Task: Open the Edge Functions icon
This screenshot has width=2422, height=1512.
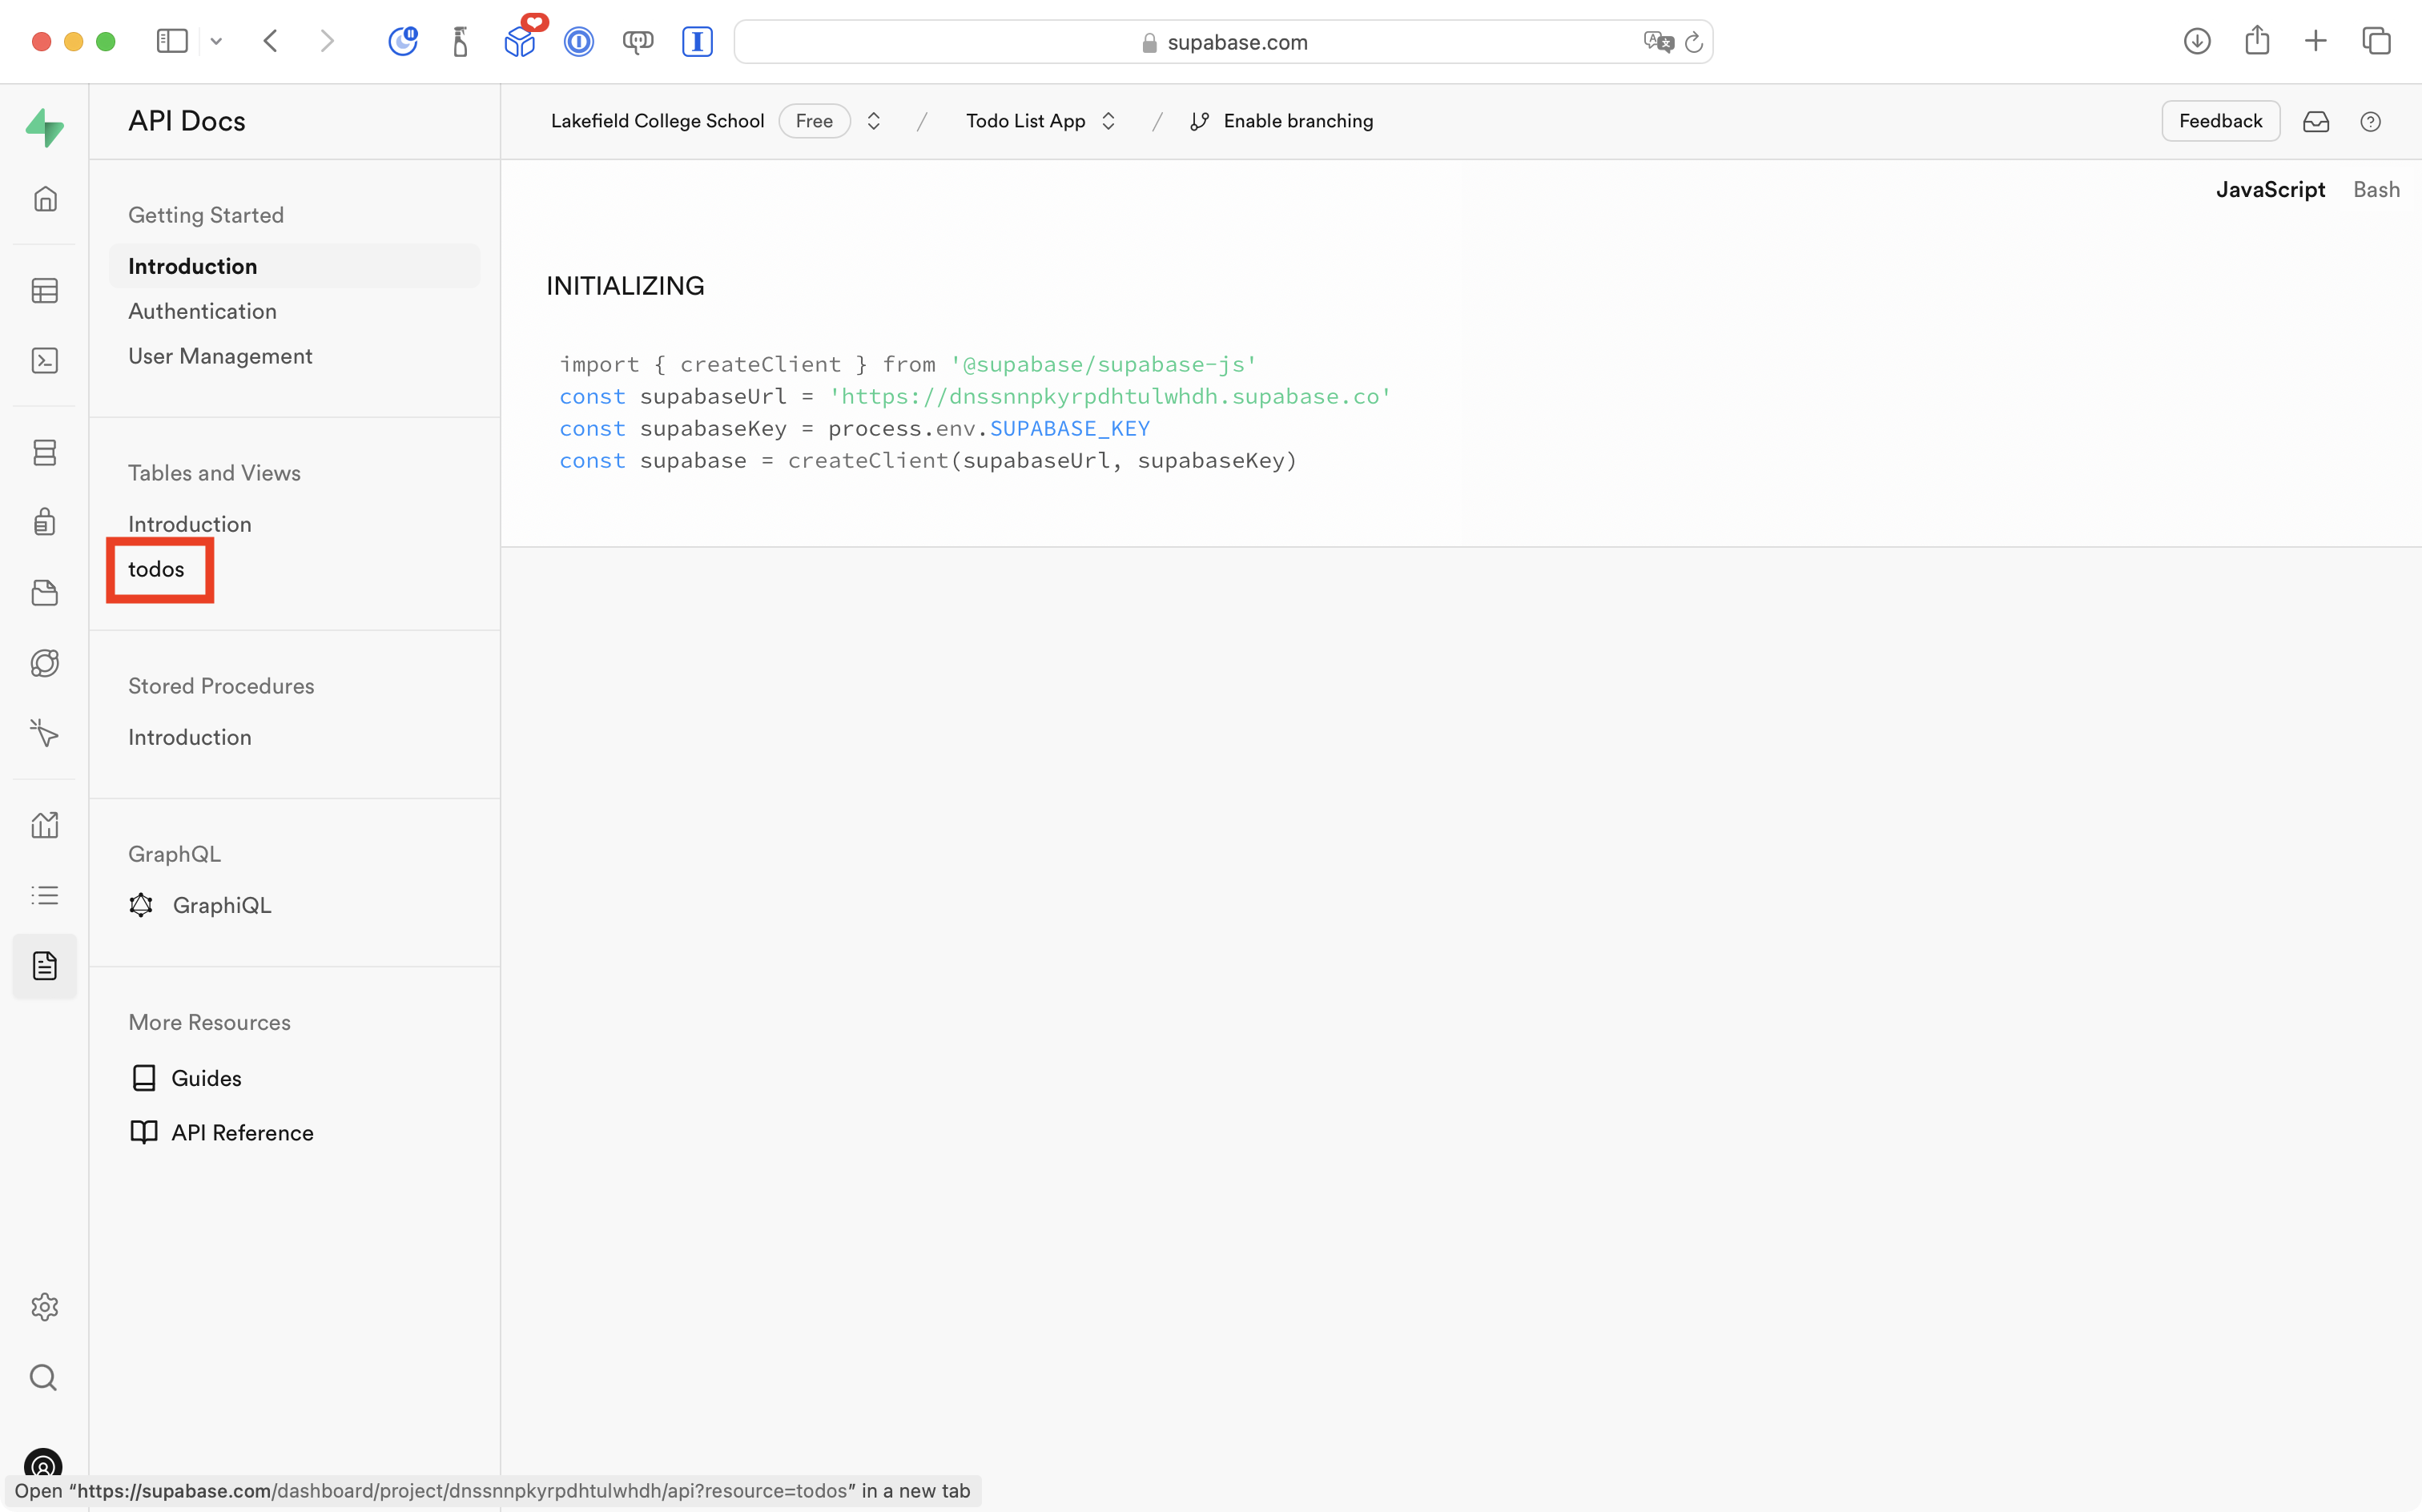Action: (x=45, y=662)
